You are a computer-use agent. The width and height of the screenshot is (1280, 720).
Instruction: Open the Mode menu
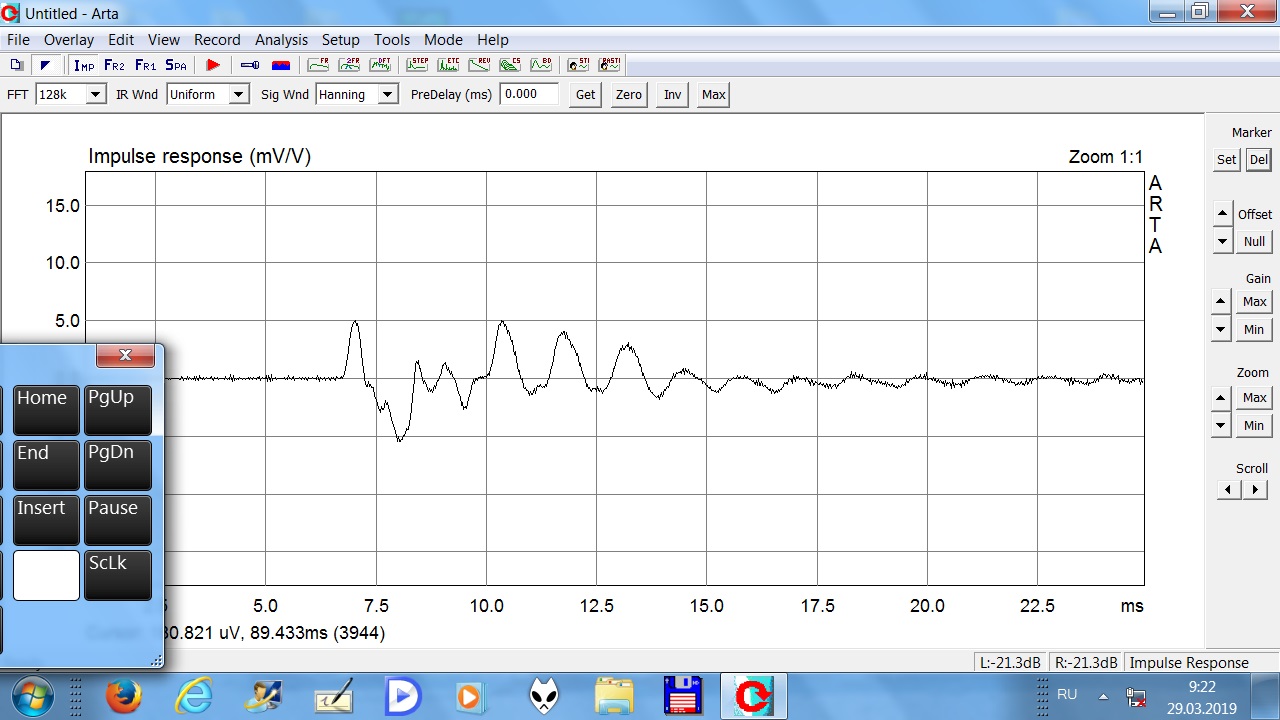point(443,40)
